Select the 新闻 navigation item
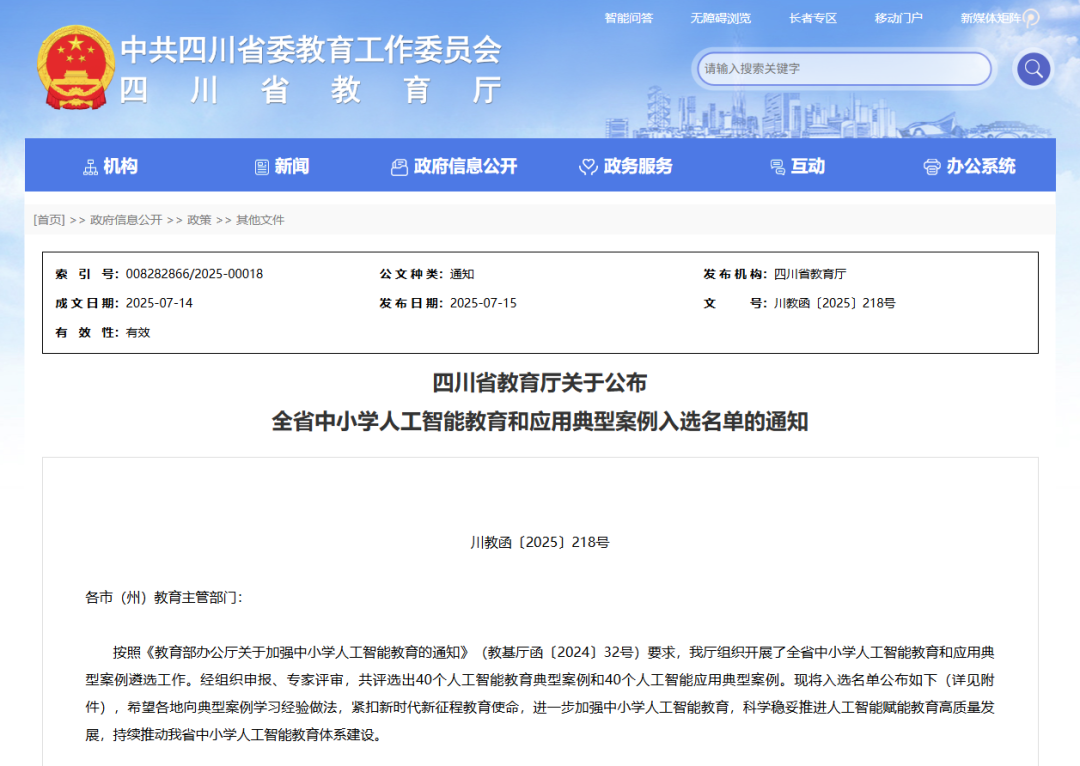This screenshot has height=766, width=1080. (292, 167)
